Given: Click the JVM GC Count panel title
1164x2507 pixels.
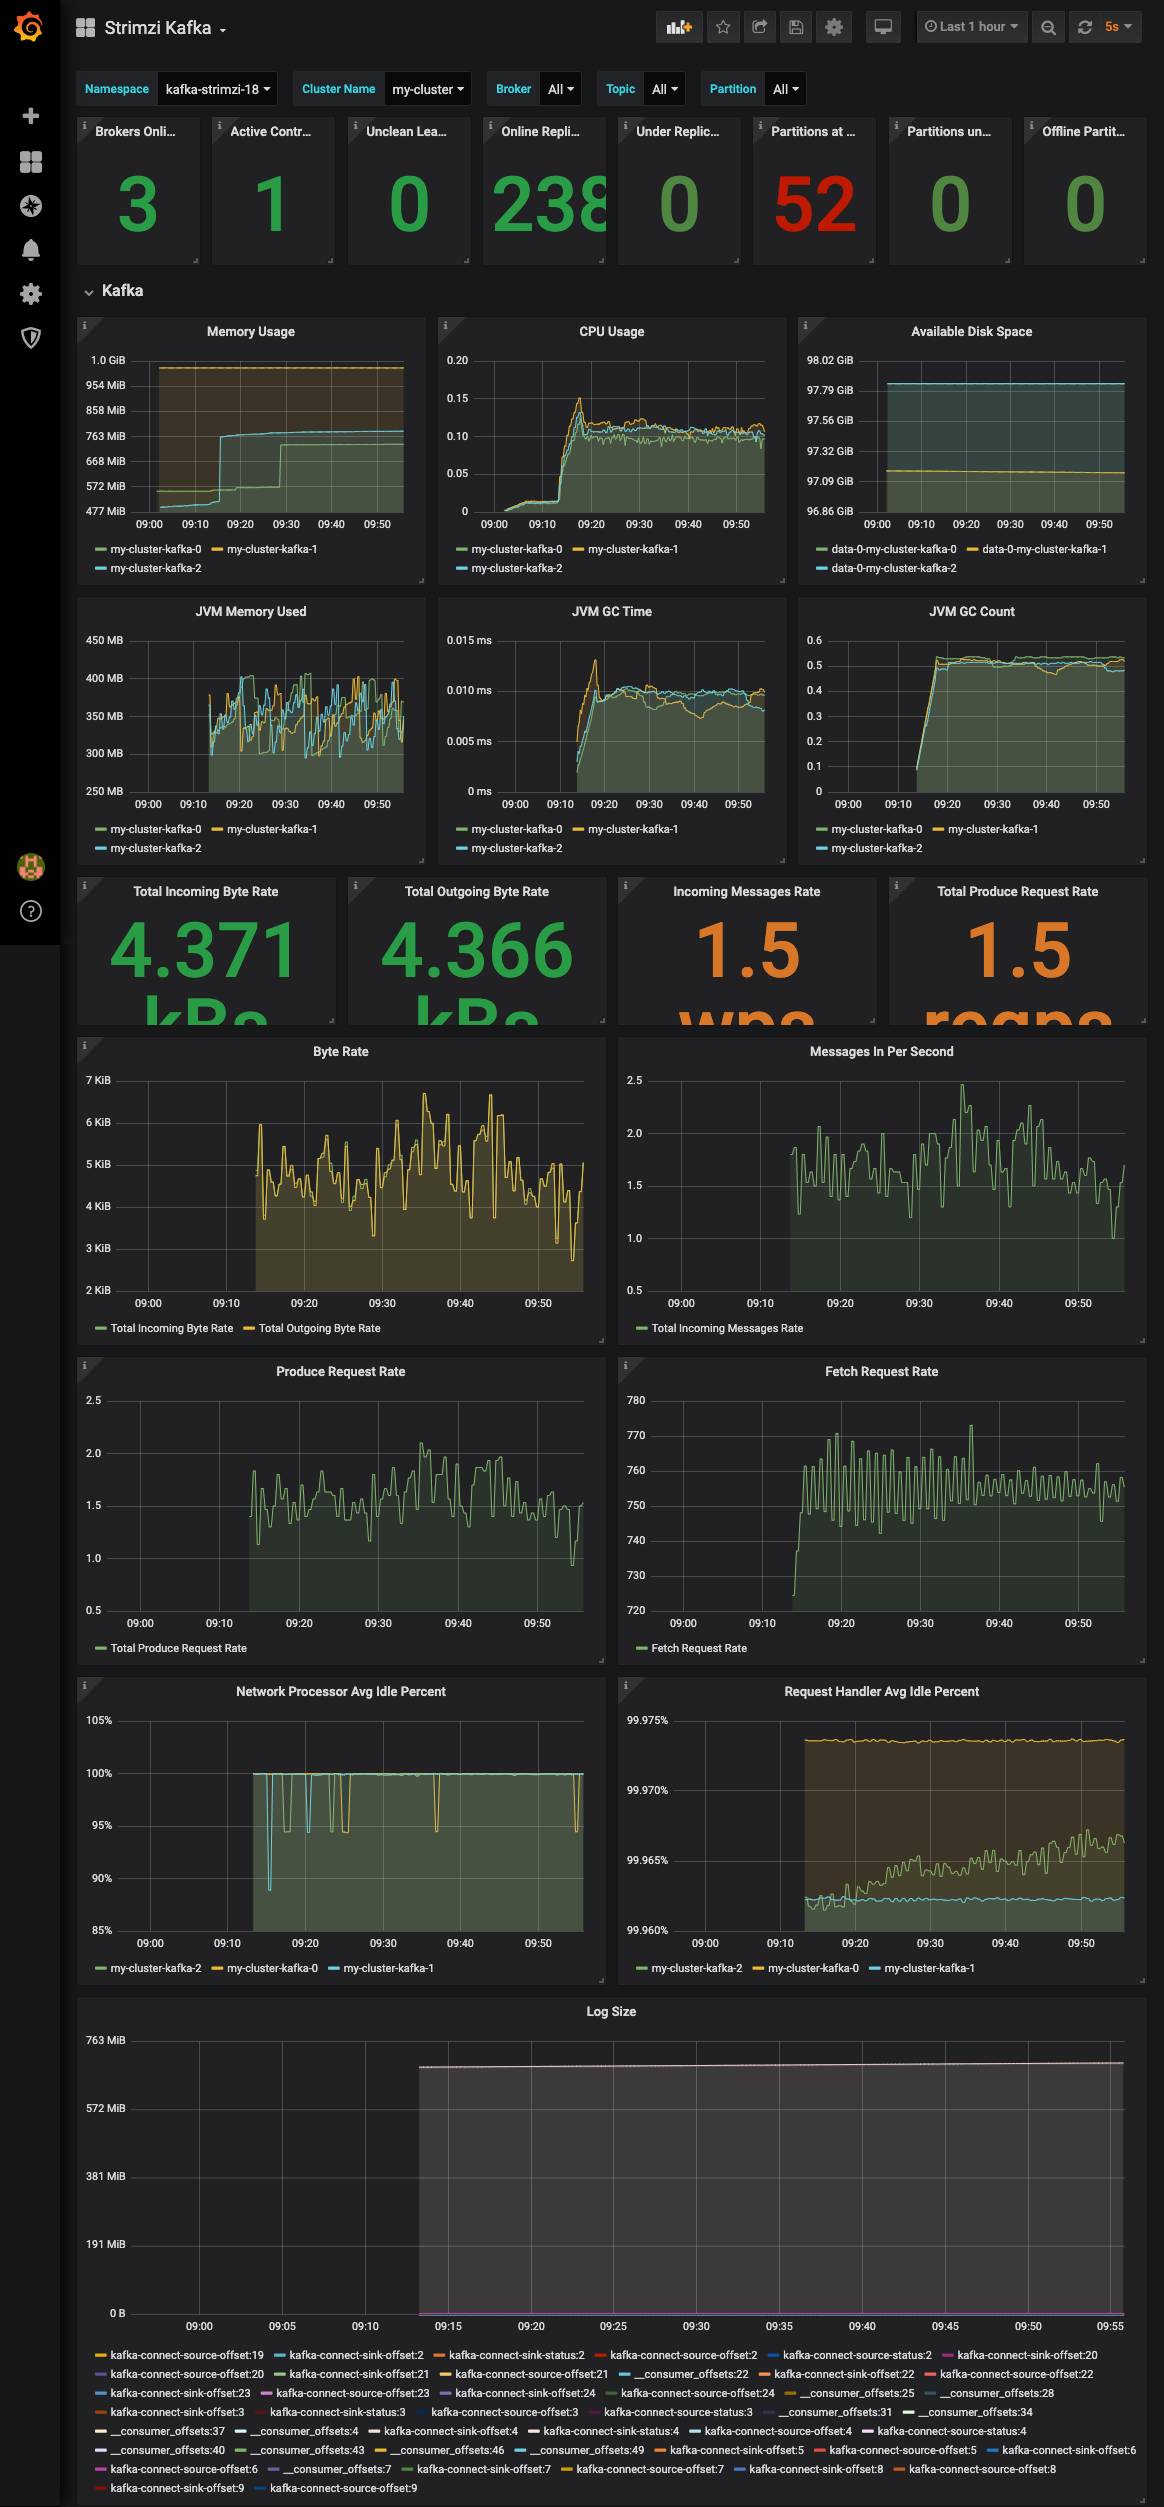Looking at the screenshot, I should 972,612.
